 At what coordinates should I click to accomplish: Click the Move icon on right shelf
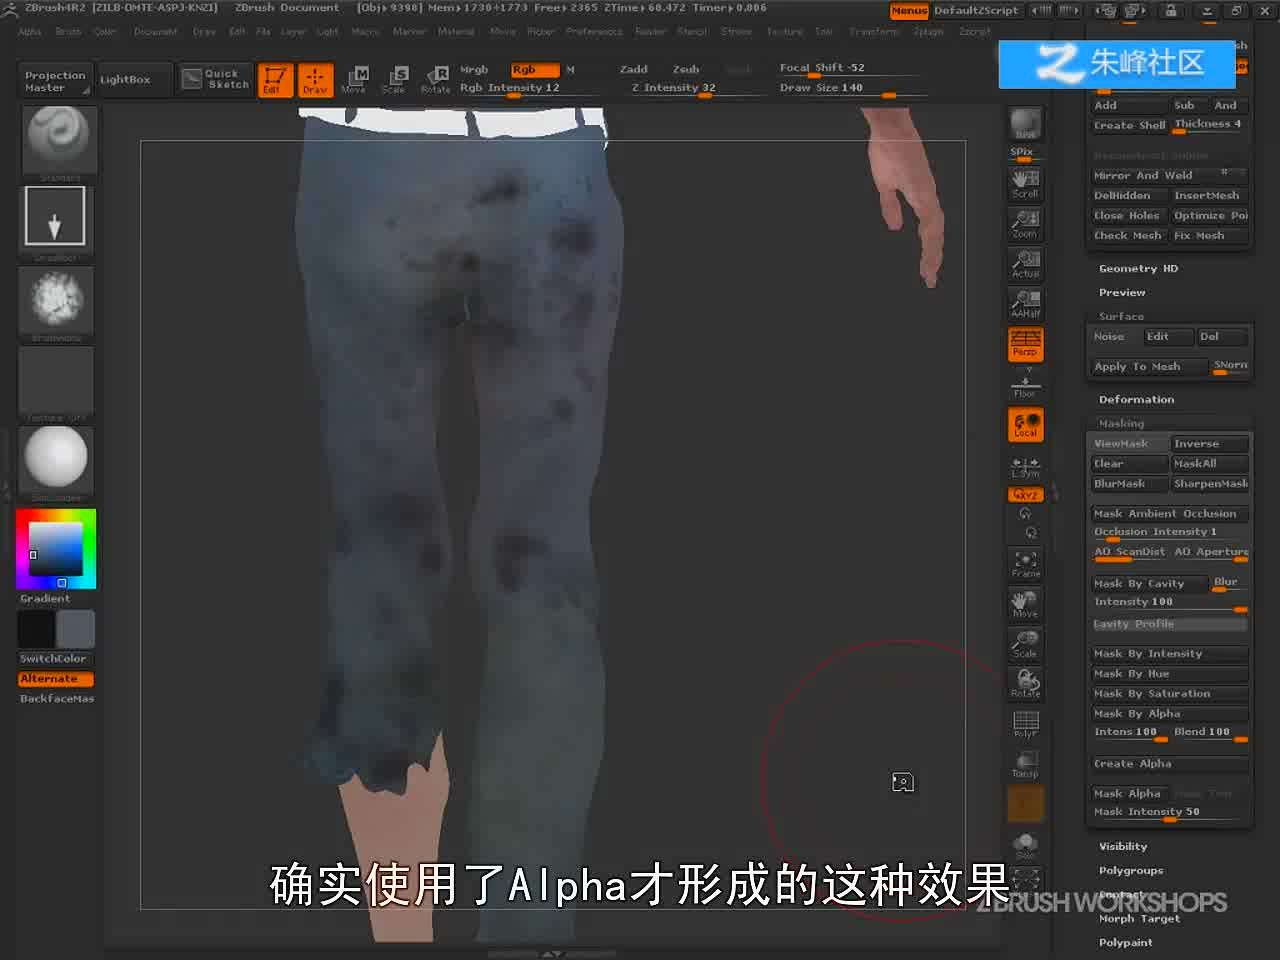tap(1025, 604)
